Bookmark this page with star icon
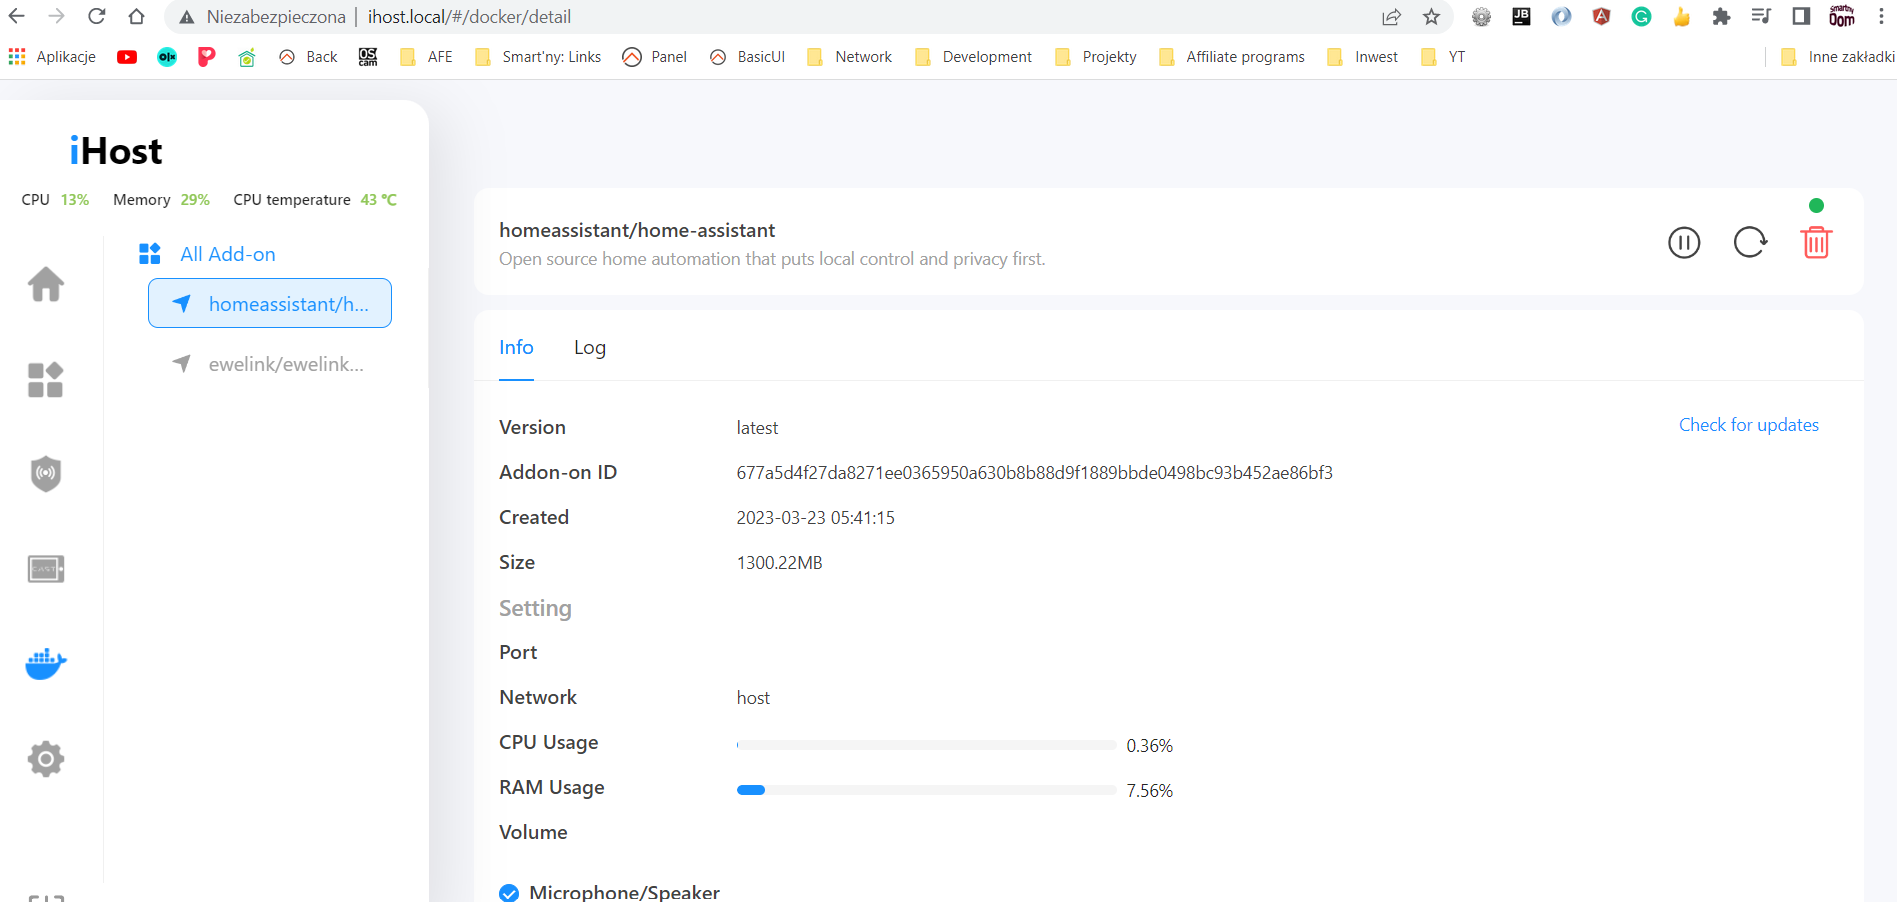Viewport: 1897px width, 902px height. point(1432,17)
